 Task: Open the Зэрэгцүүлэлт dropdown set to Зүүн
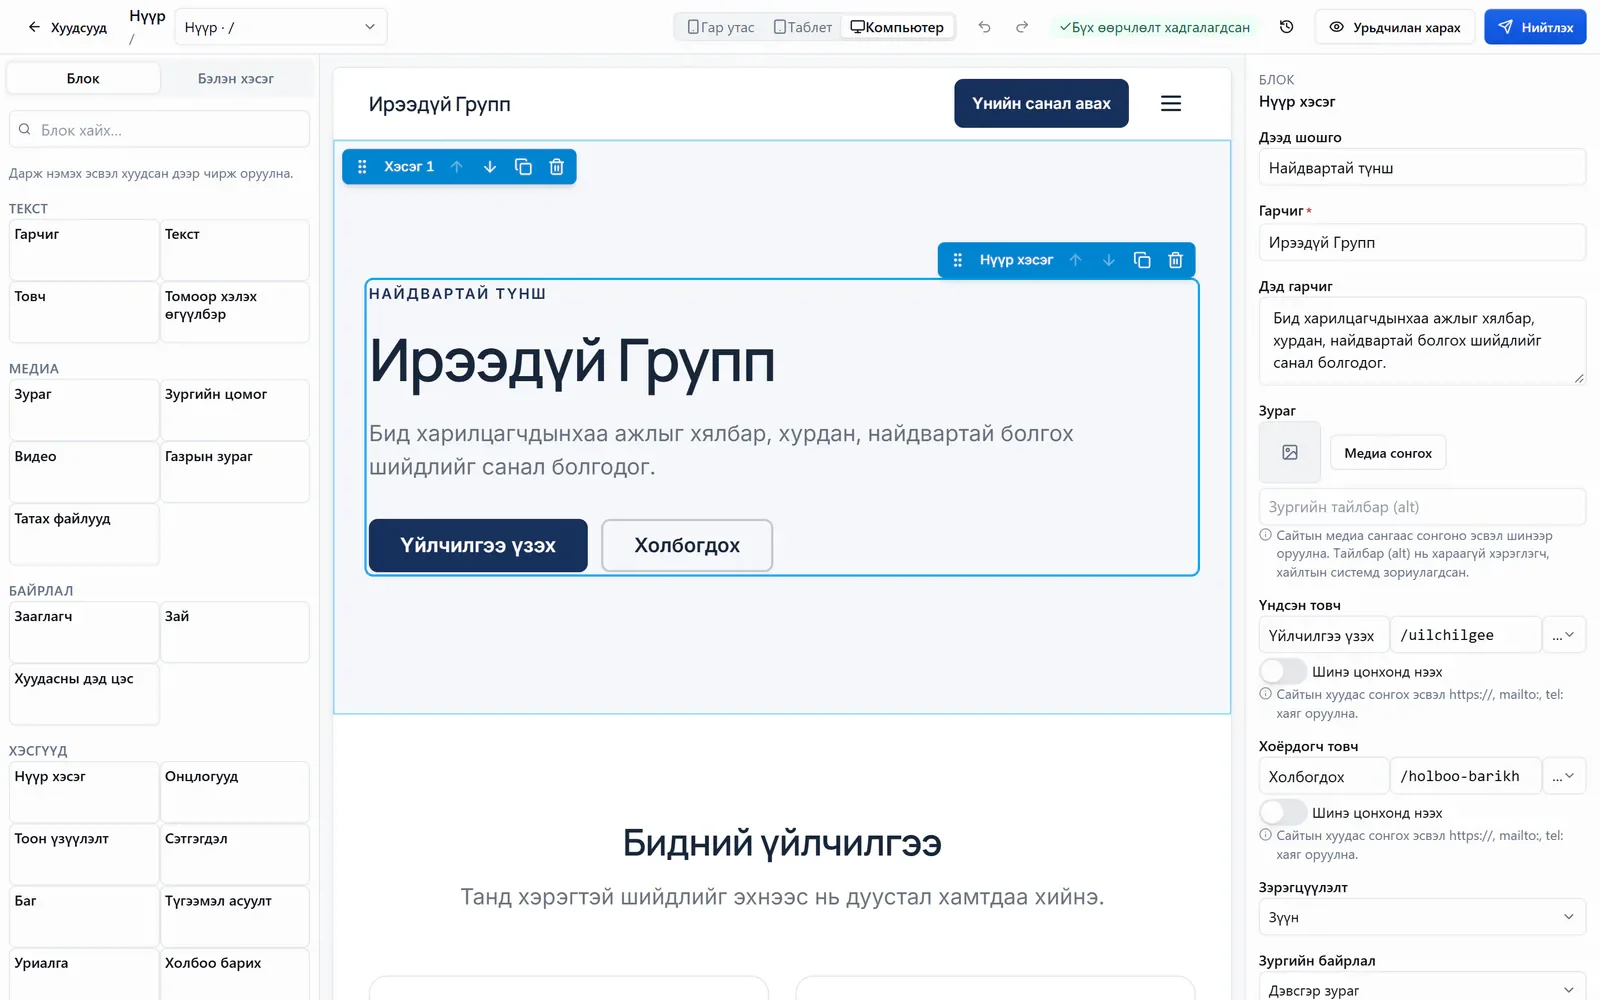(x=1422, y=917)
